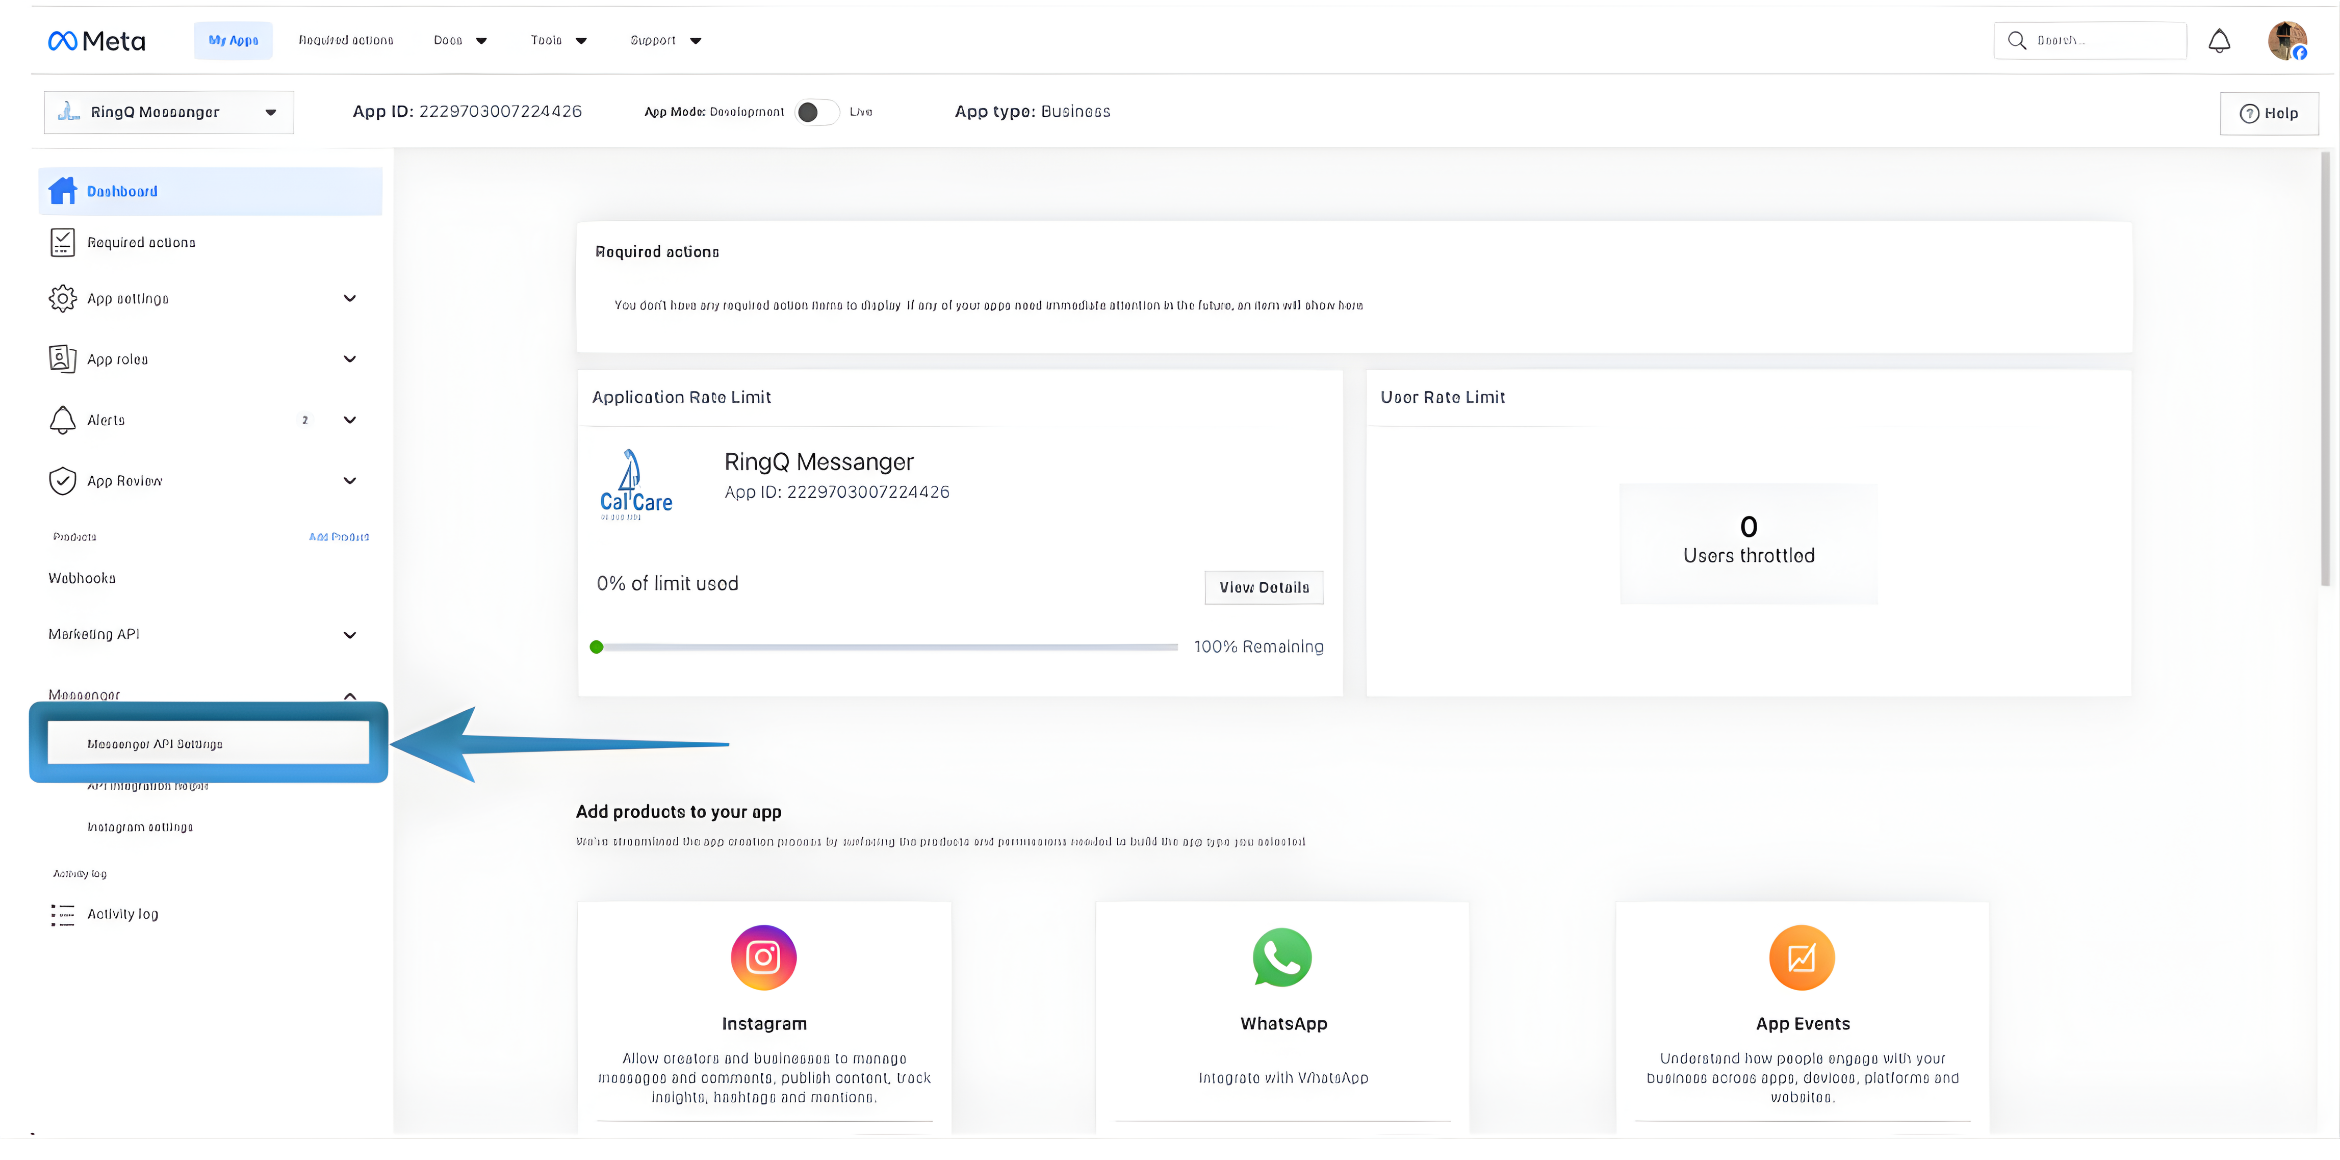This screenshot has height=1160, width=2340.
Task: Open Messenger API Settings
Action: (x=155, y=743)
